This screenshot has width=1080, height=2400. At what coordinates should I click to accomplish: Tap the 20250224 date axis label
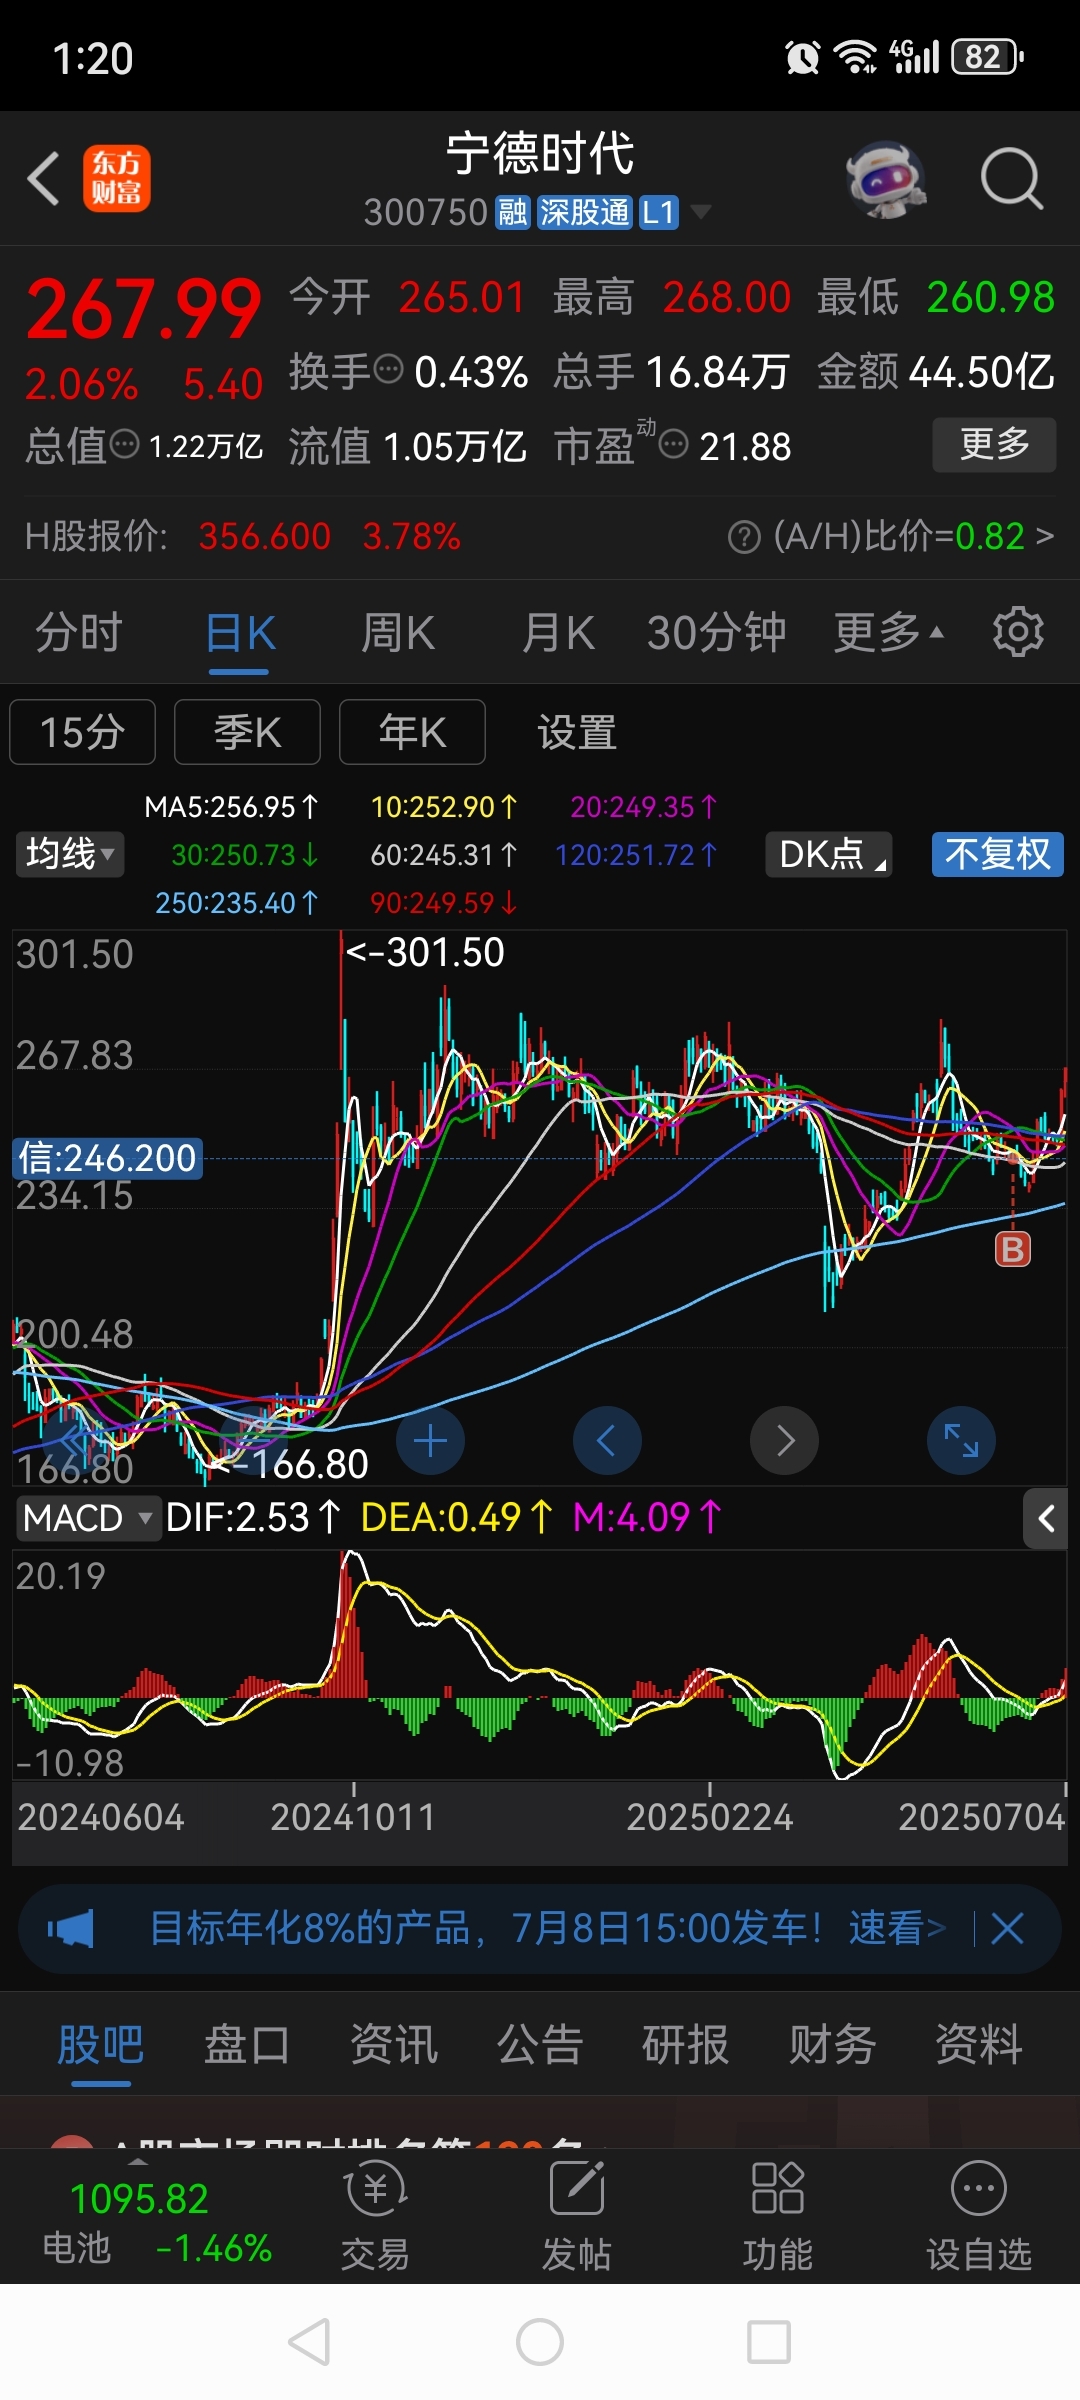[x=710, y=1818]
